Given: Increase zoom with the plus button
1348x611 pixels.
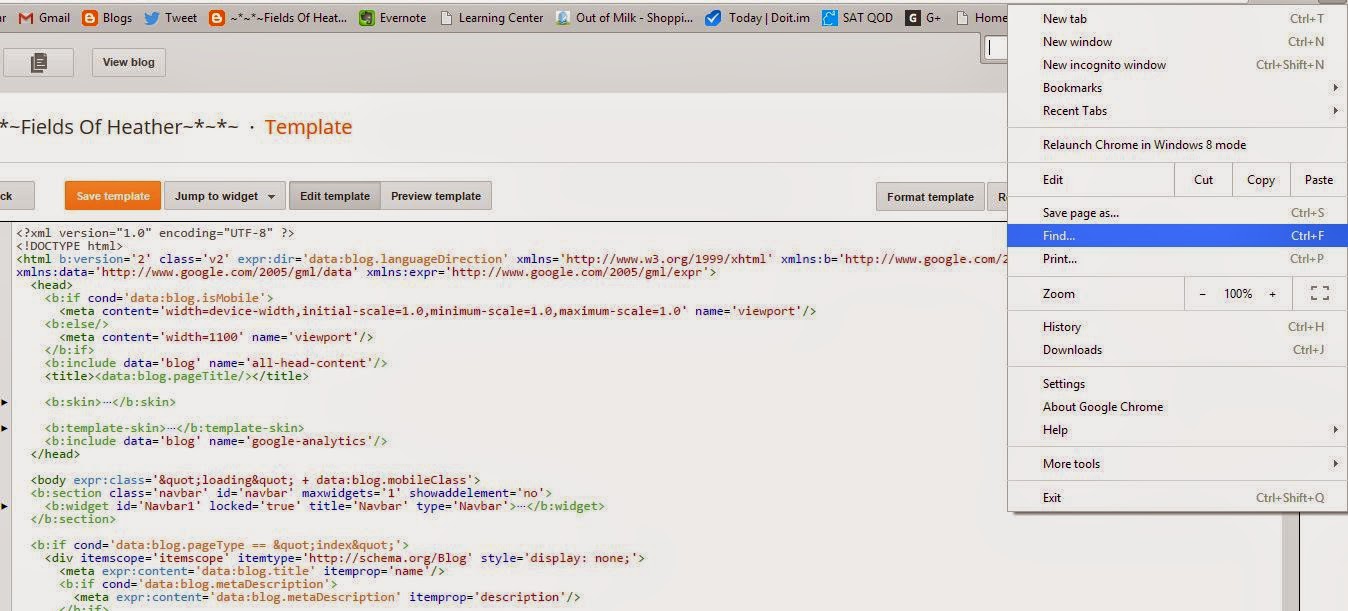Looking at the screenshot, I should coord(1272,294).
